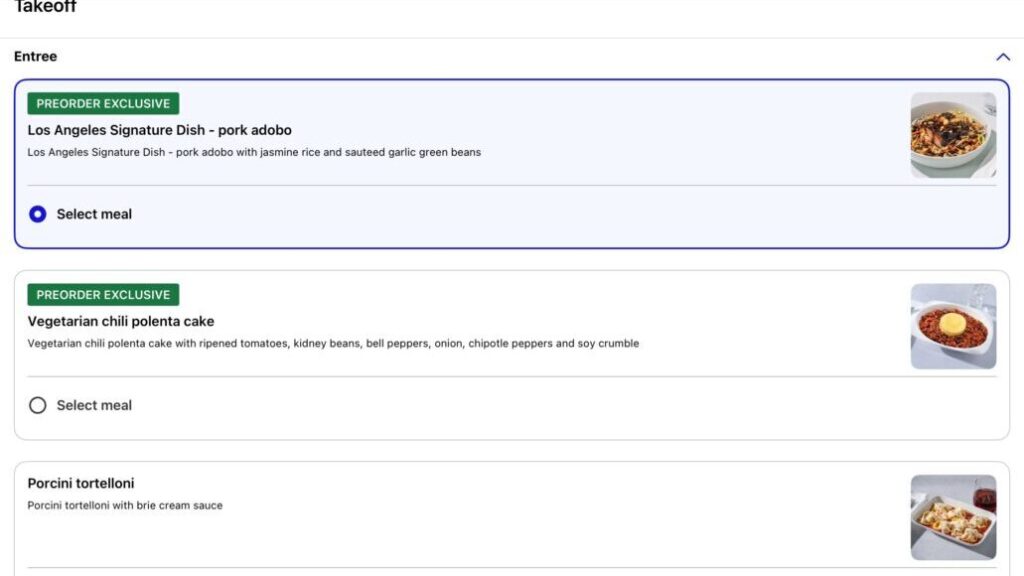Click the 'Select meal' label under pork adobo

click(94, 214)
